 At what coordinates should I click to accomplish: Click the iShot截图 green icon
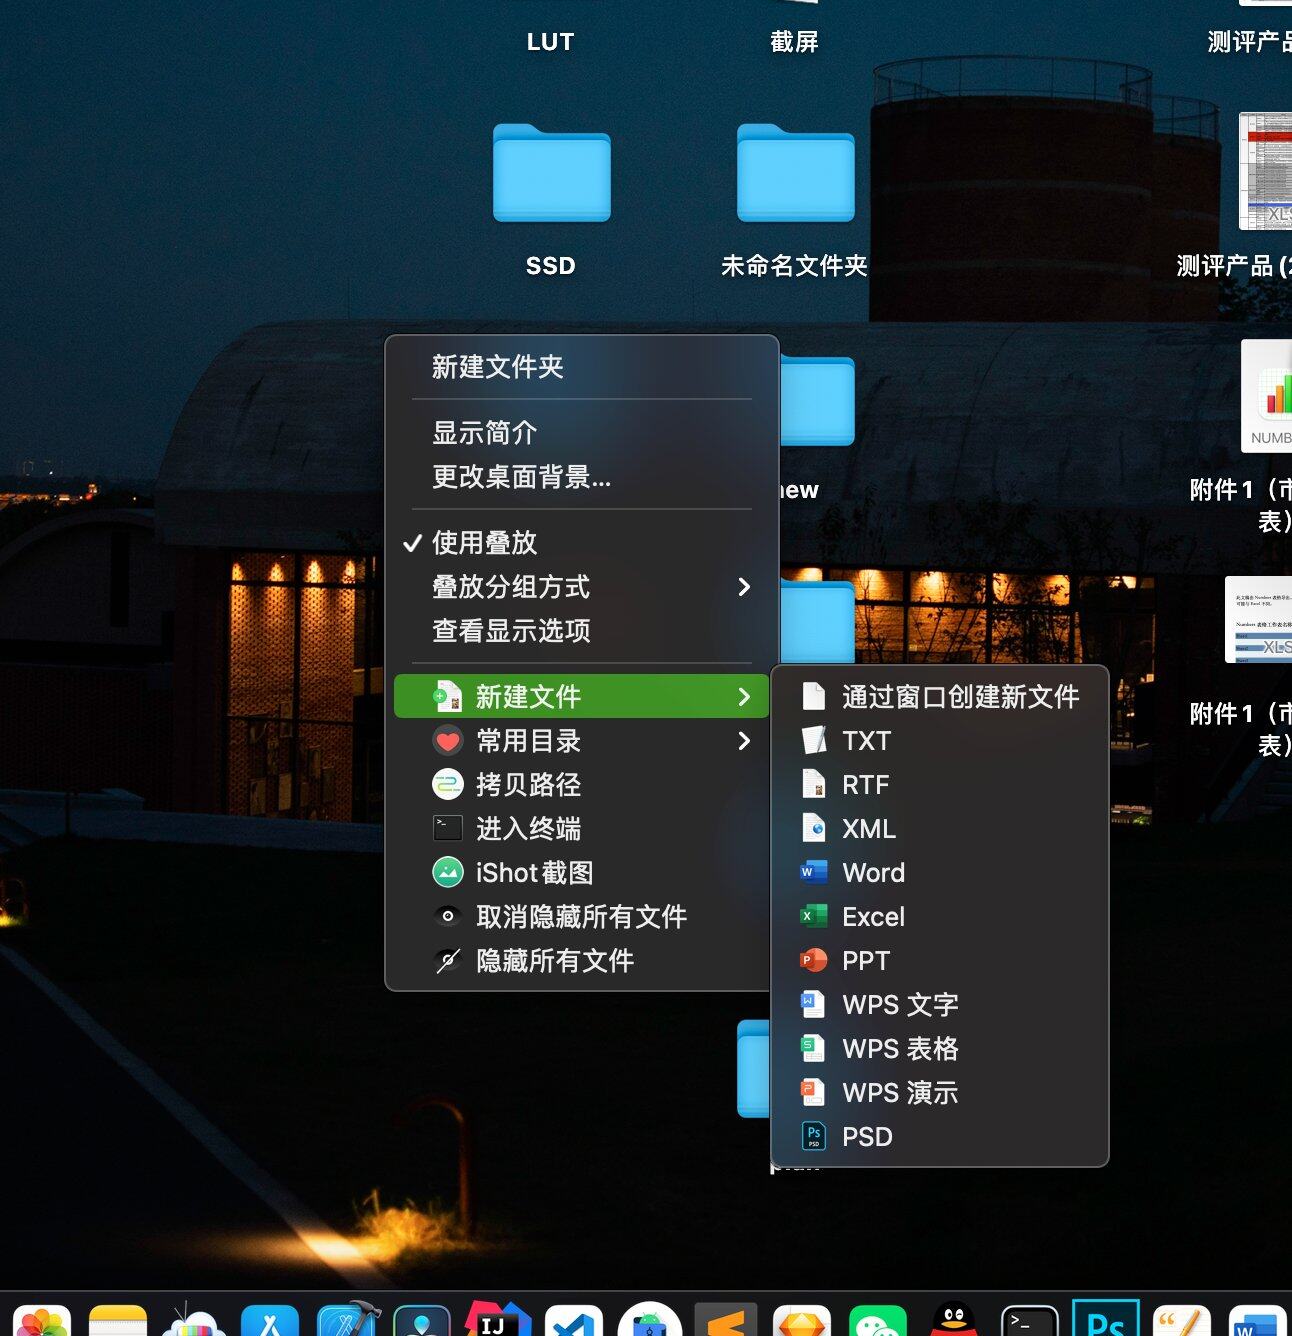click(x=447, y=873)
